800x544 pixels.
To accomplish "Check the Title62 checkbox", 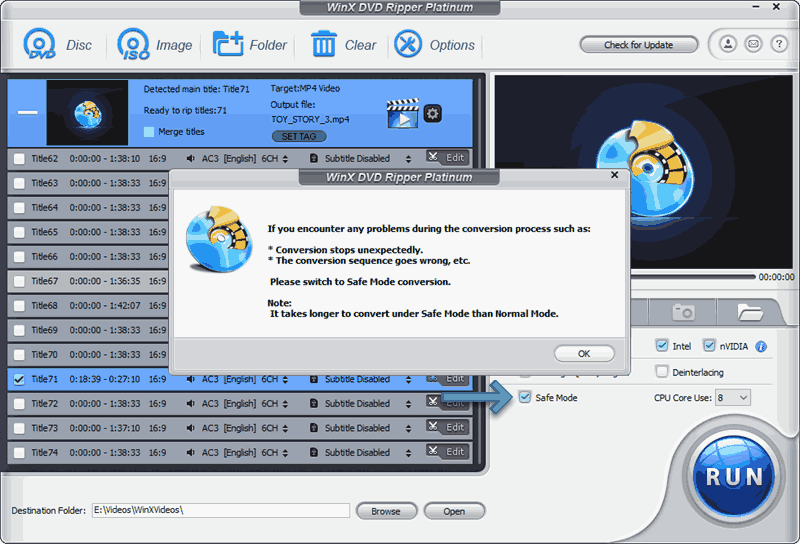I will [x=19, y=159].
